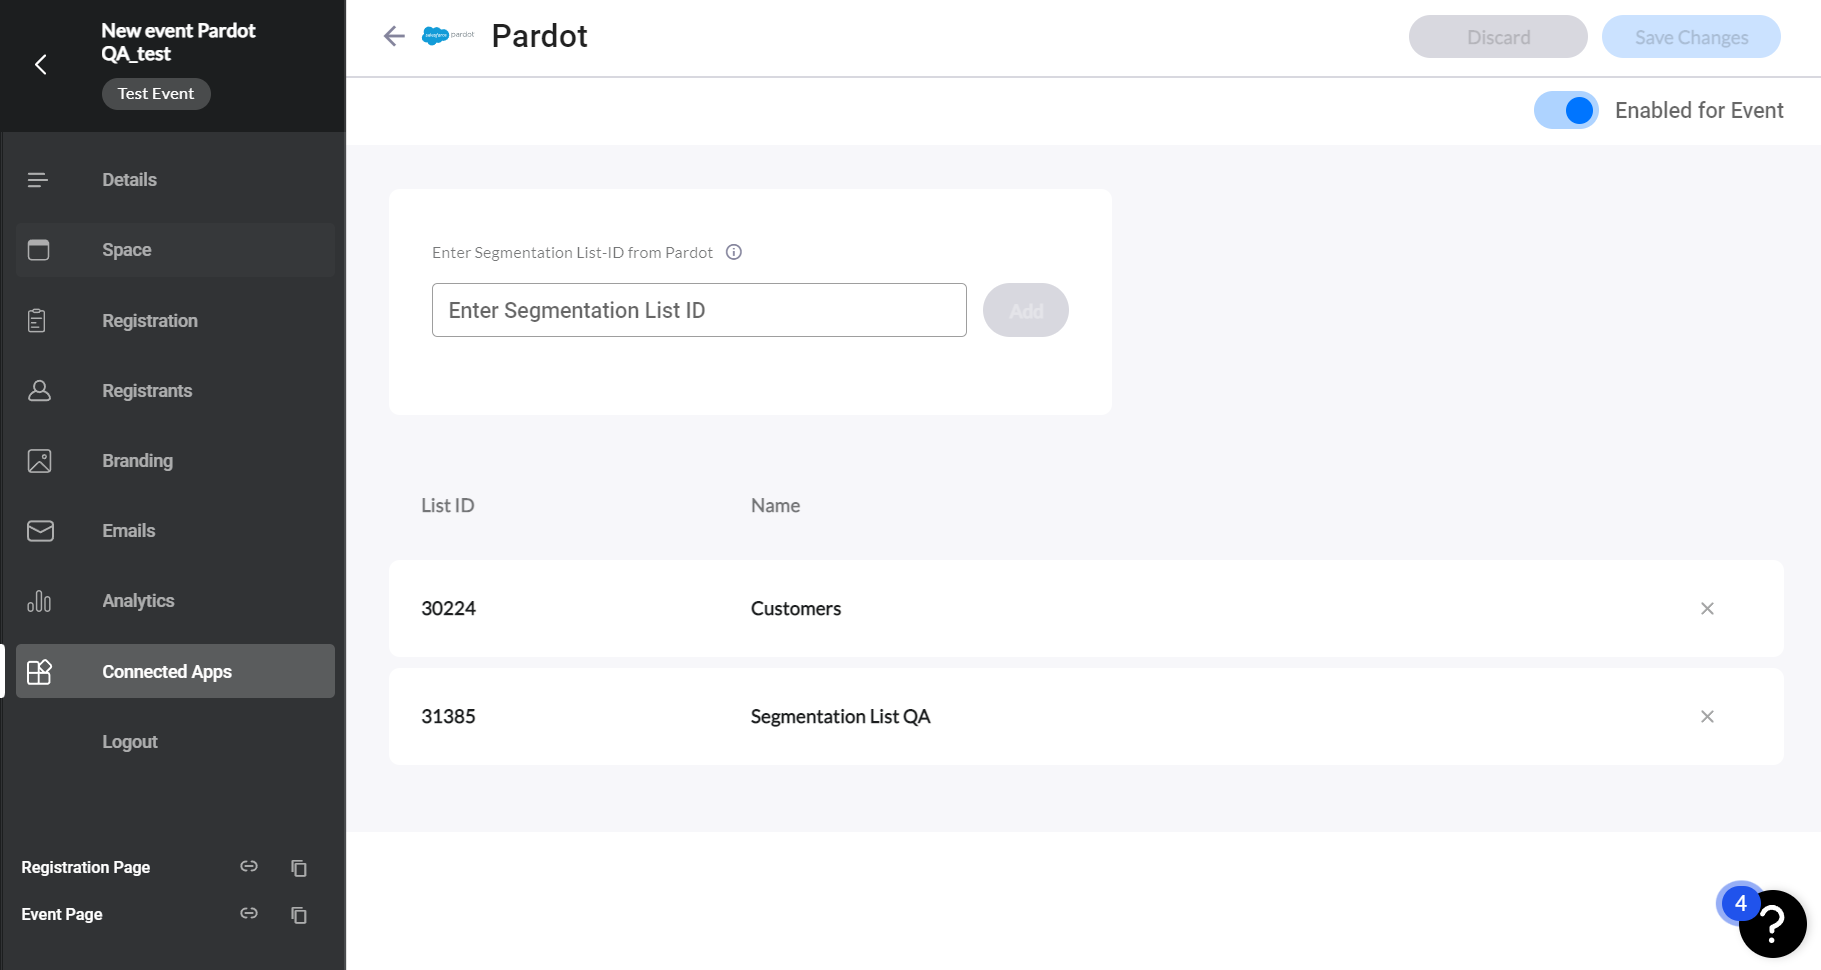Click the List ID column header
This screenshot has width=1821, height=970.
coord(448,506)
